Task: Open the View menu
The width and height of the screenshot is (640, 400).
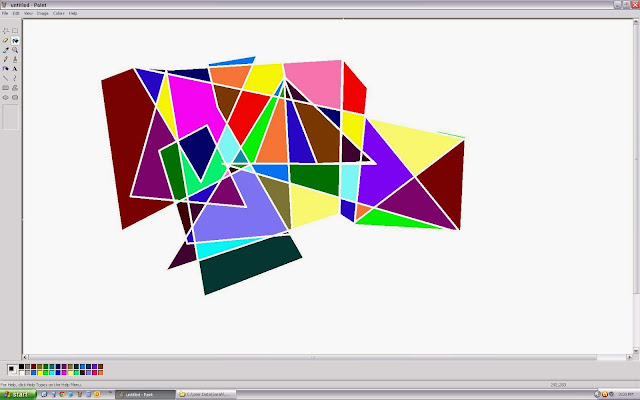Action: [x=28, y=13]
